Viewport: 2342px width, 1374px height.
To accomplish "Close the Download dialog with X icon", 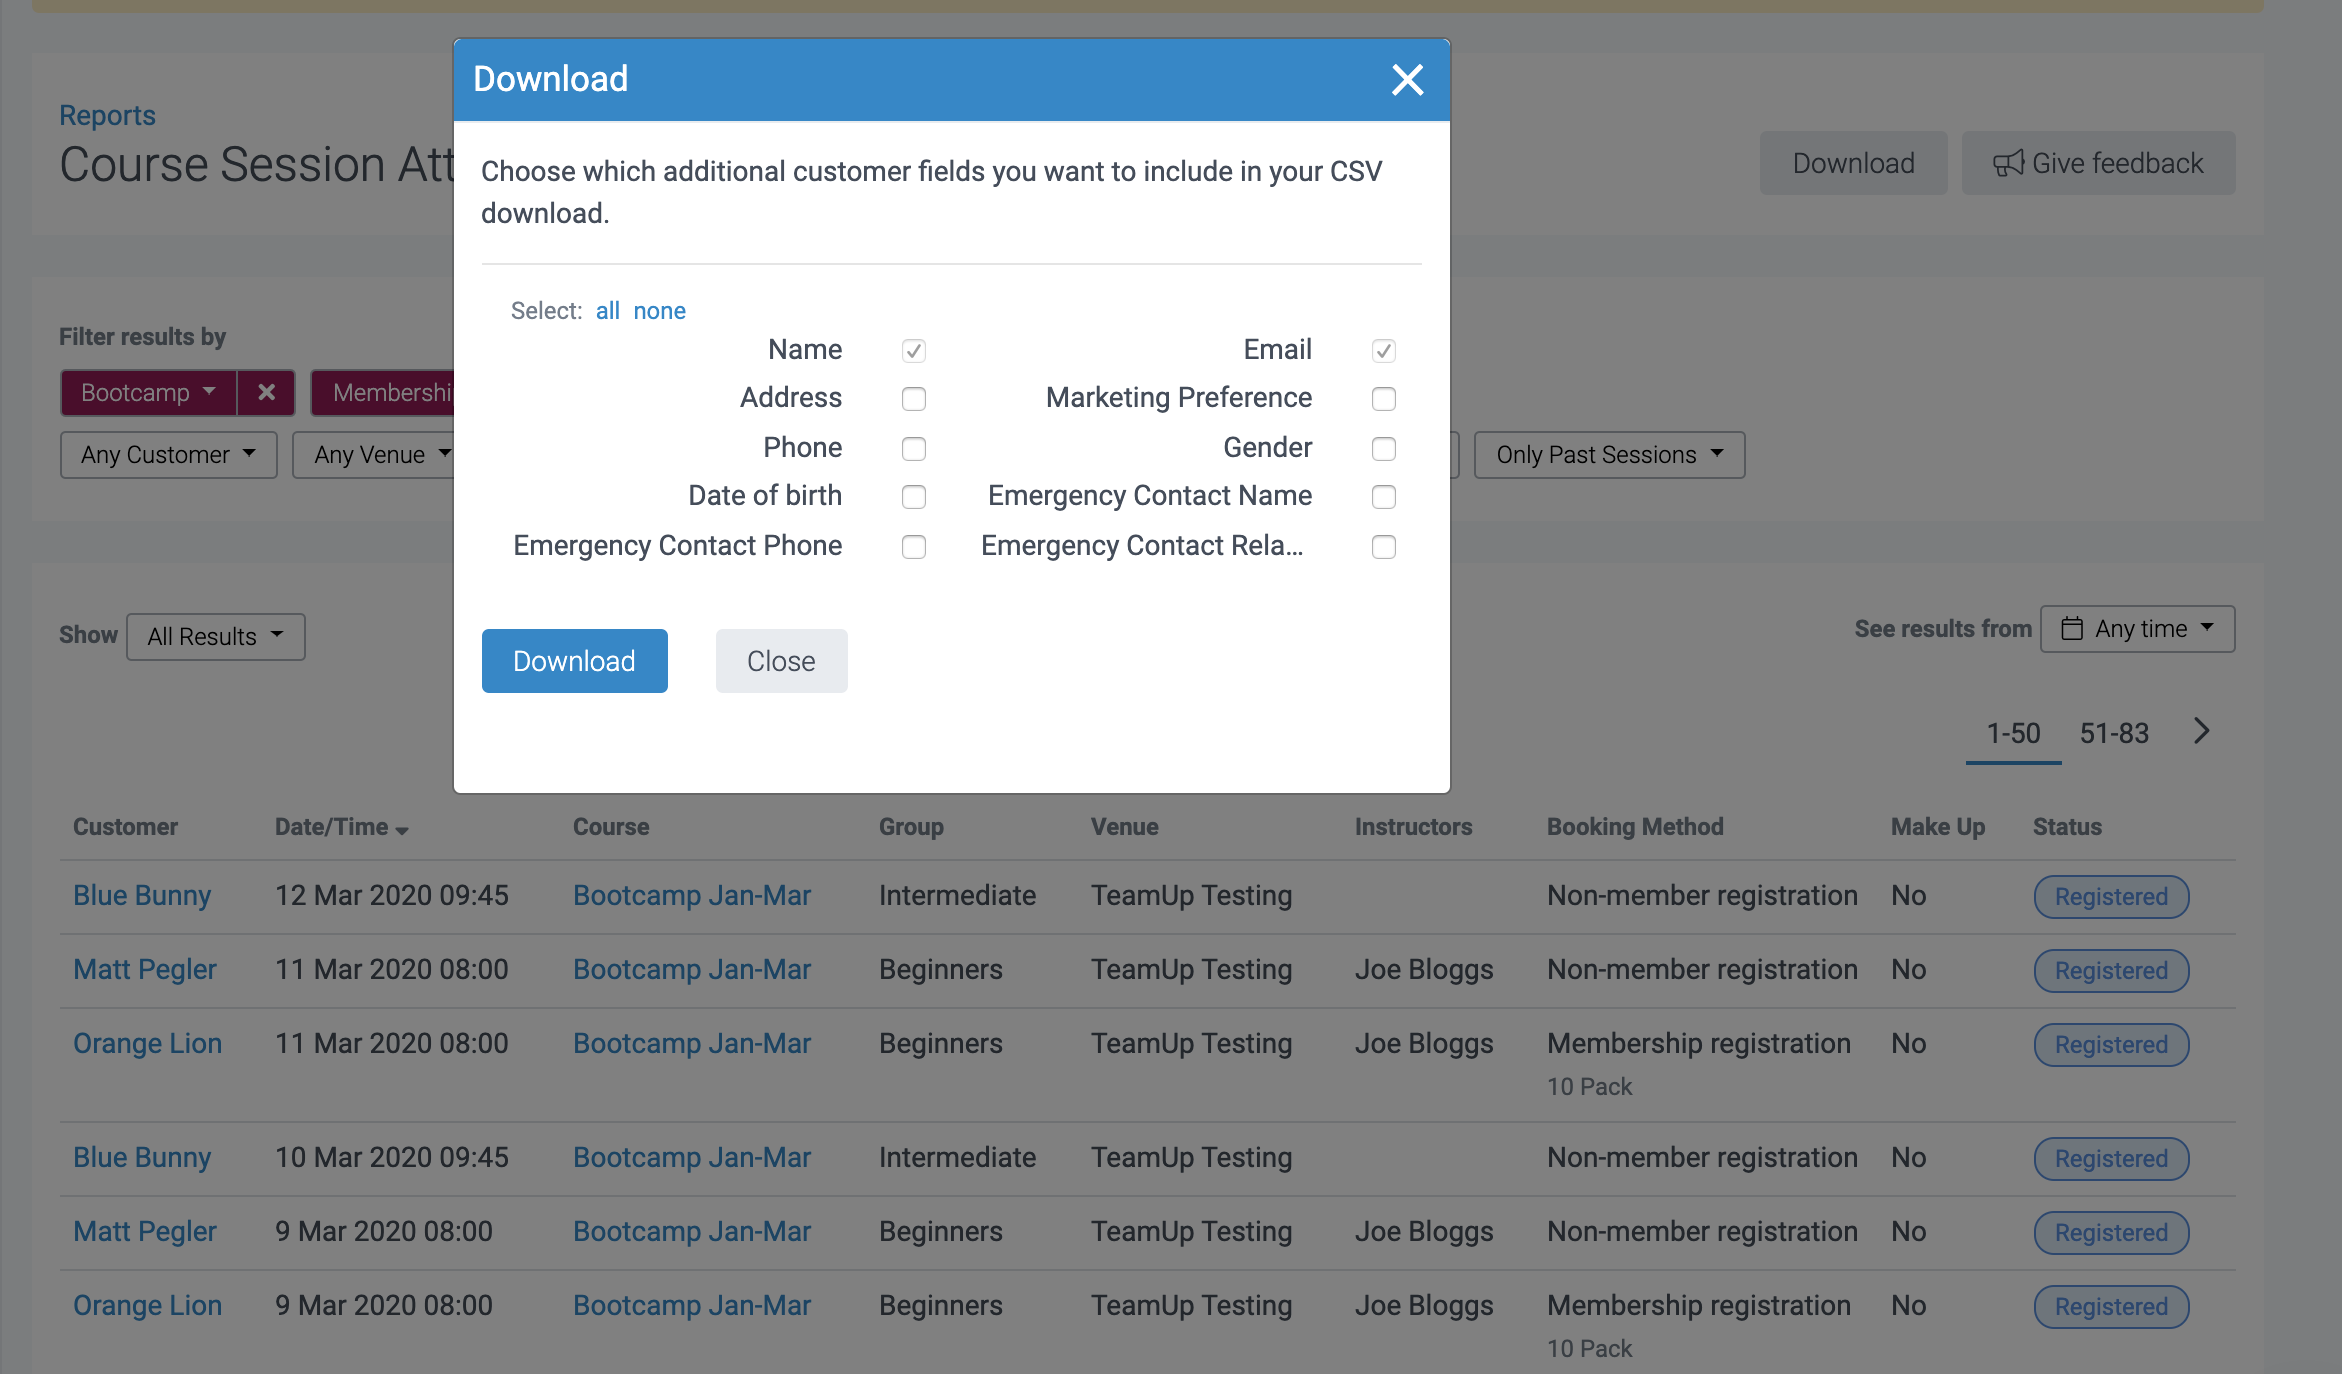I will click(x=1407, y=80).
